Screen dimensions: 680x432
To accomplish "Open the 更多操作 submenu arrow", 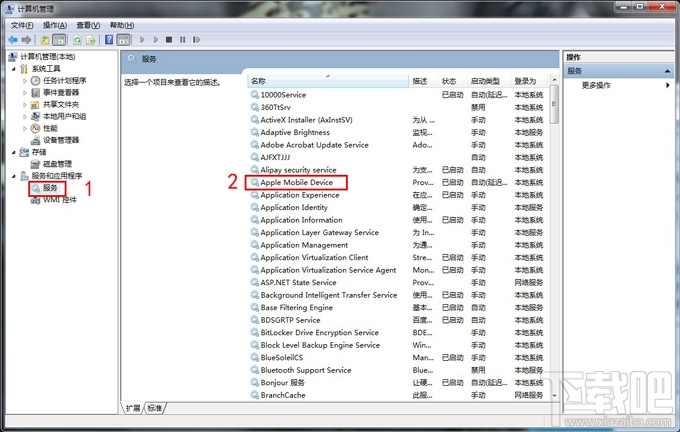I will (x=668, y=85).
